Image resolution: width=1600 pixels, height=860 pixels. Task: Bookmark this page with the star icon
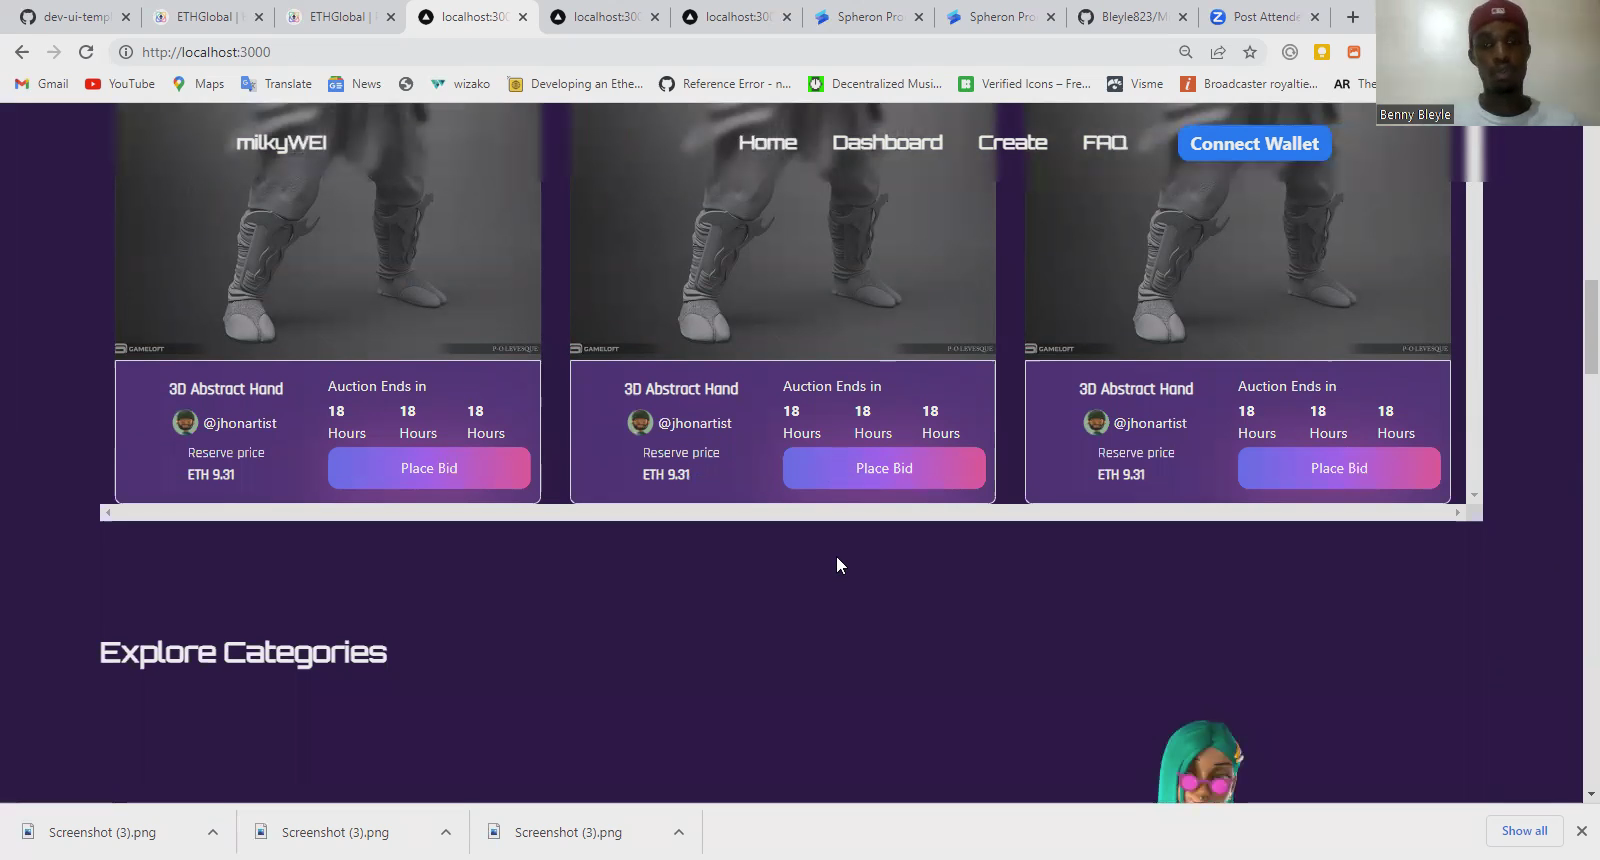tap(1250, 52)
